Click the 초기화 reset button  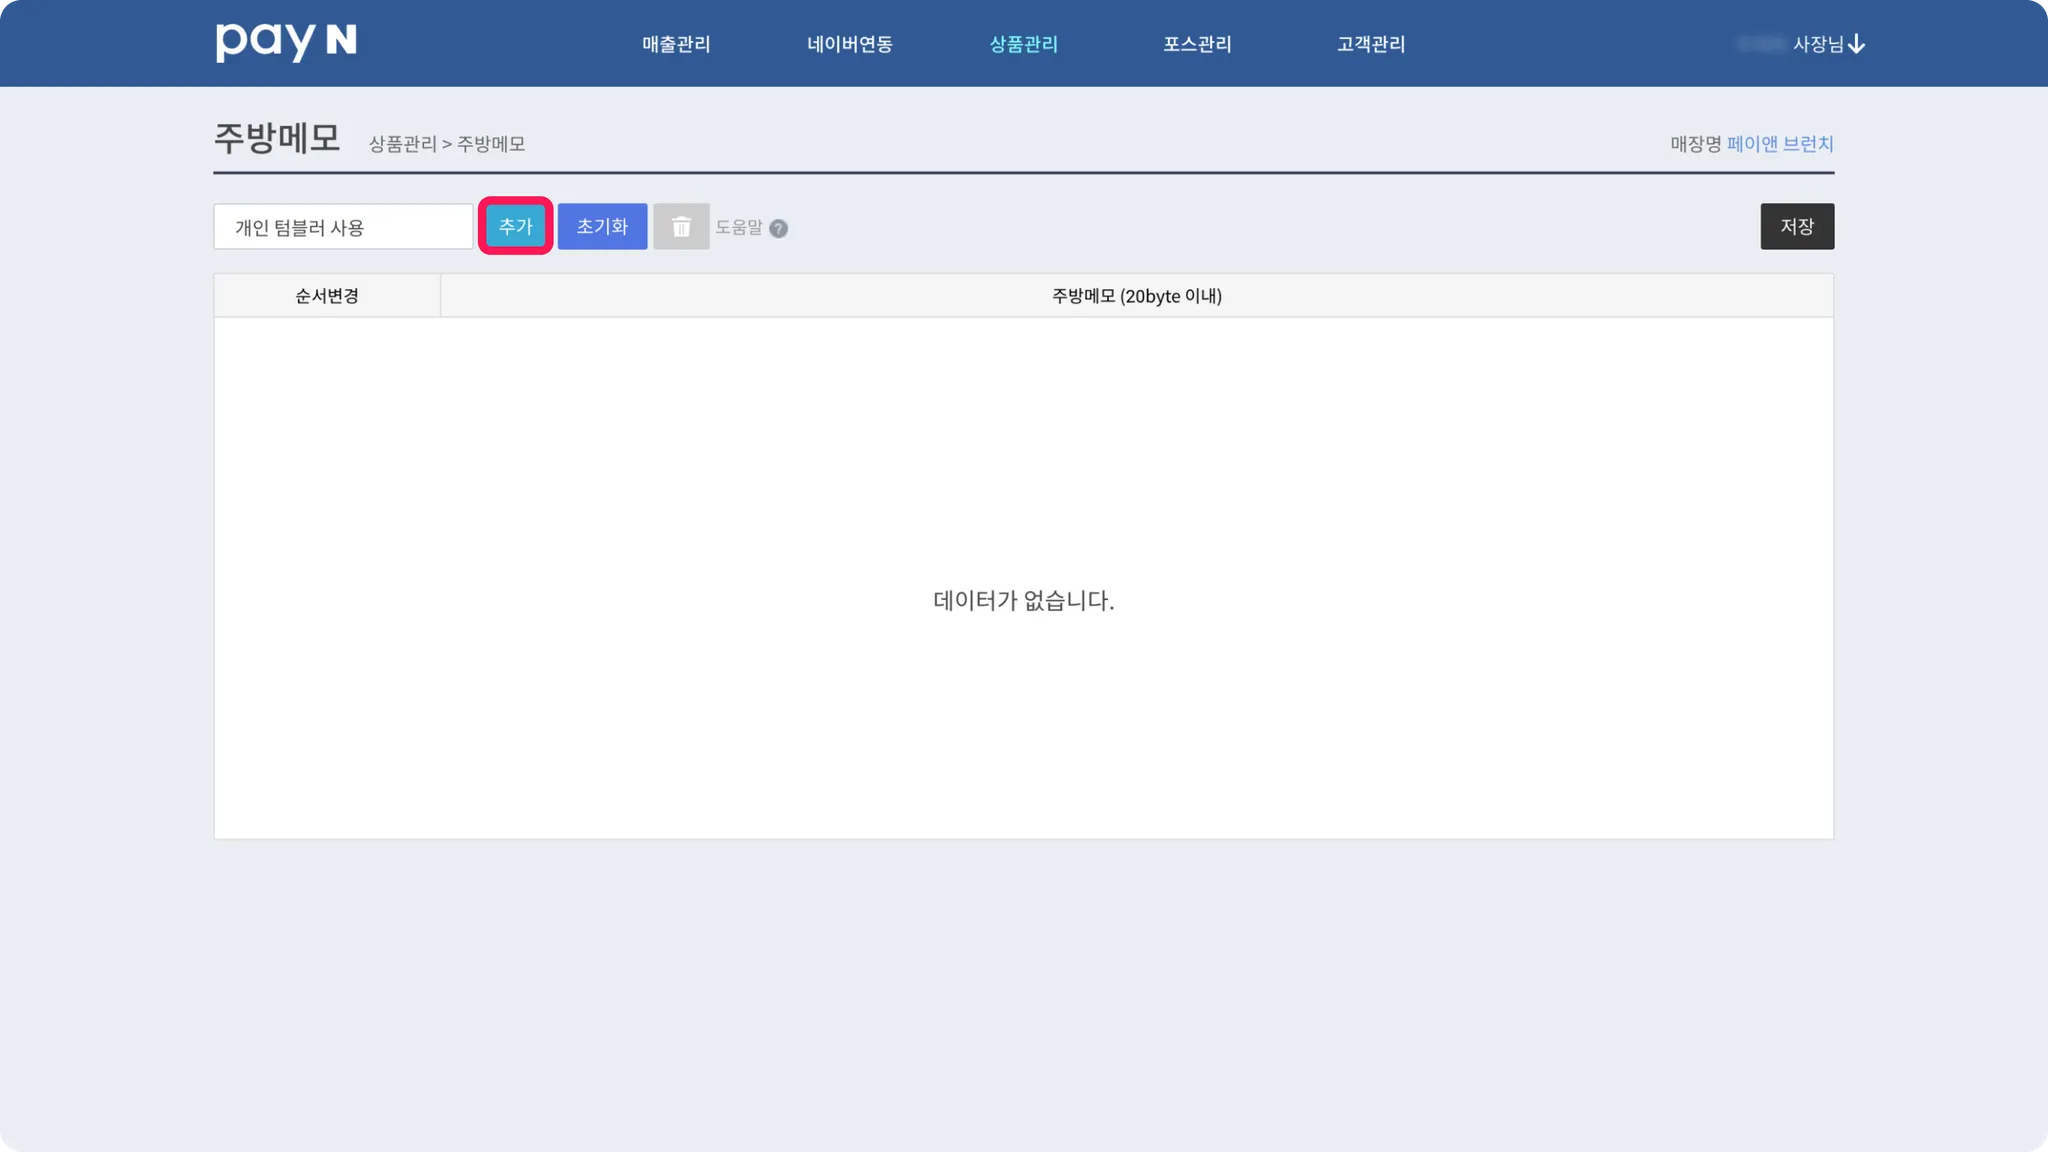tap(602, 227)
